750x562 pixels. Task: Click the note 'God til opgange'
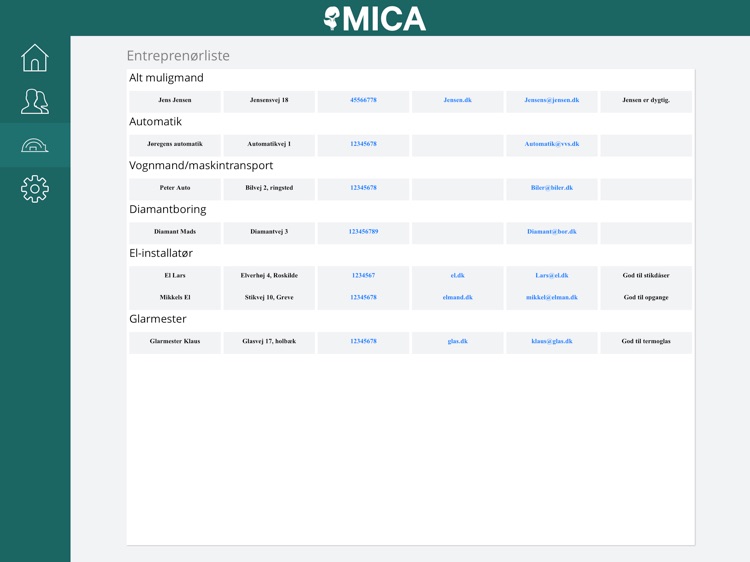(x=646, y=297)
